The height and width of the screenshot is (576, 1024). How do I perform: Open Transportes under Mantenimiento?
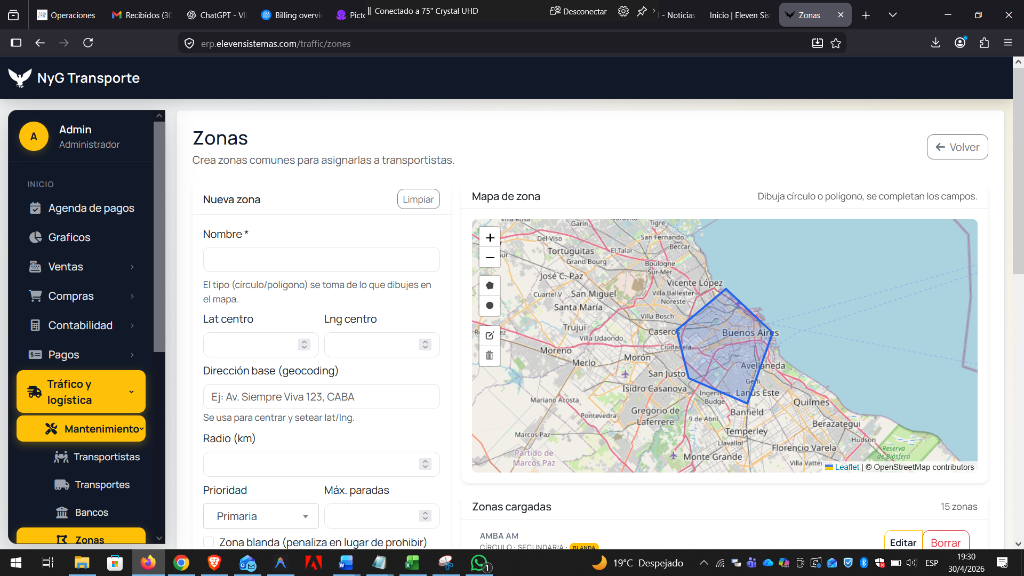(x=92, y=485)
